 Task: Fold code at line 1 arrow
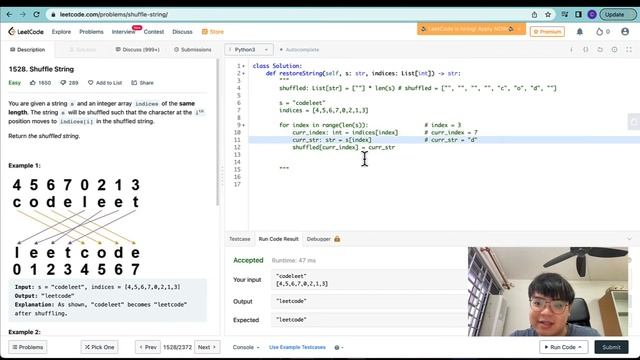point(244,66)
